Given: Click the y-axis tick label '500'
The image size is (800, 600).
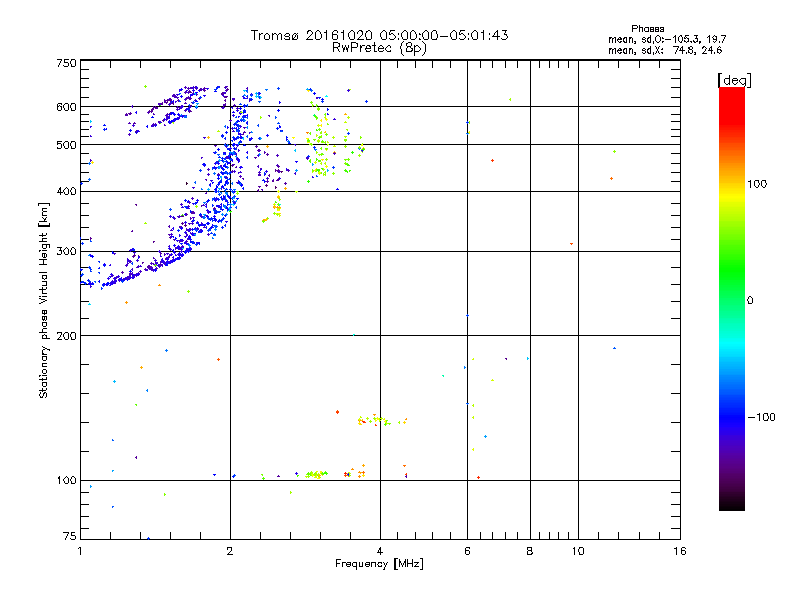Looking at the screenshot, I should click(x=66, y=145).
